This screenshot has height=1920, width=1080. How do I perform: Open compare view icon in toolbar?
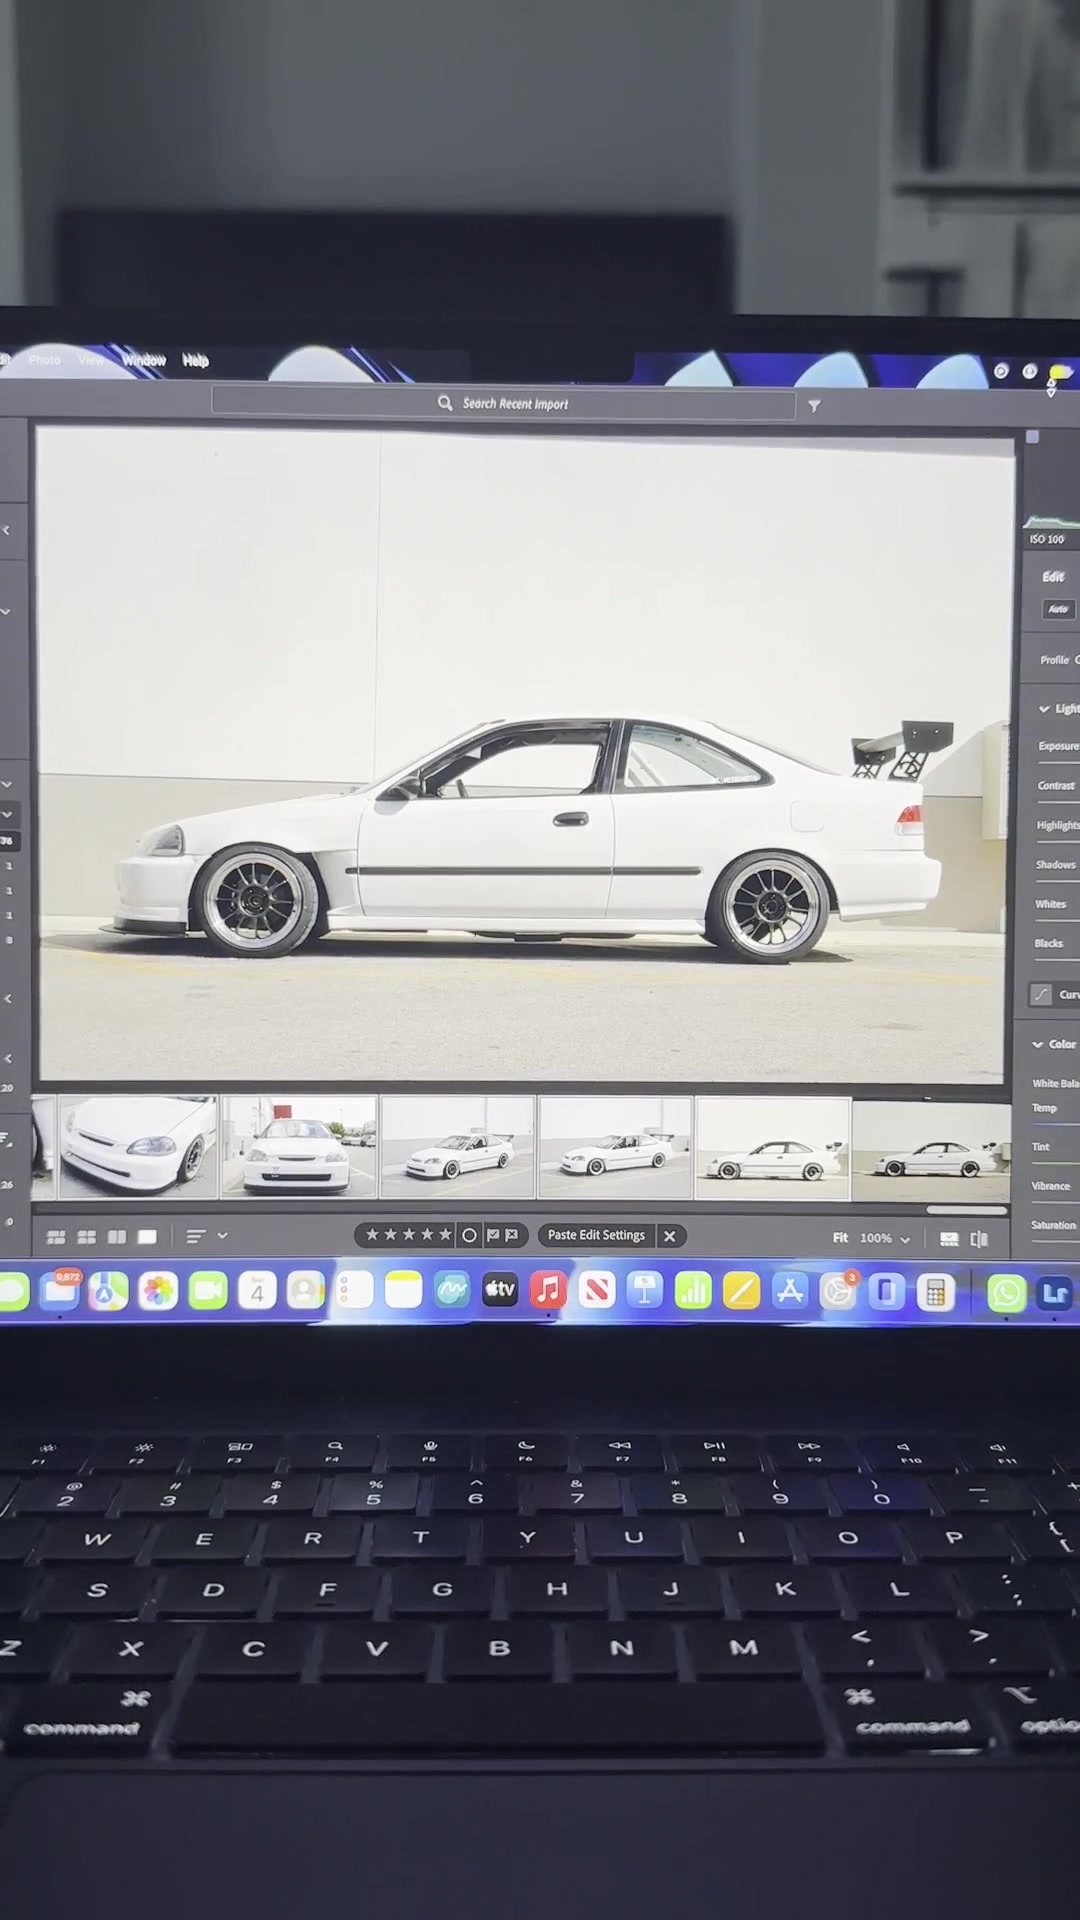(117, 1237)
